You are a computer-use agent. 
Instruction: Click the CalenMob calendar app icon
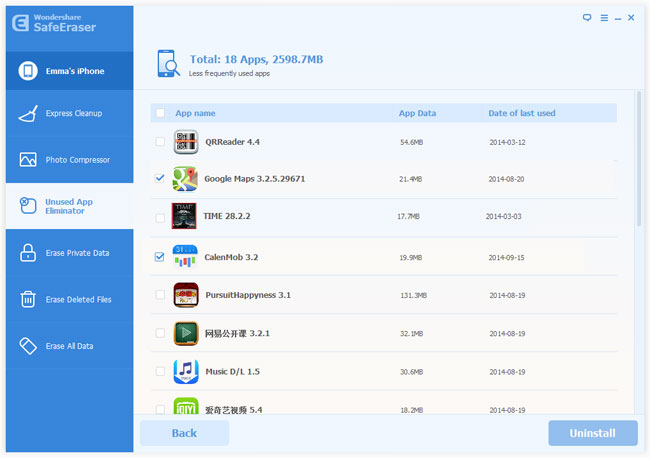click(x=185, y=257)
